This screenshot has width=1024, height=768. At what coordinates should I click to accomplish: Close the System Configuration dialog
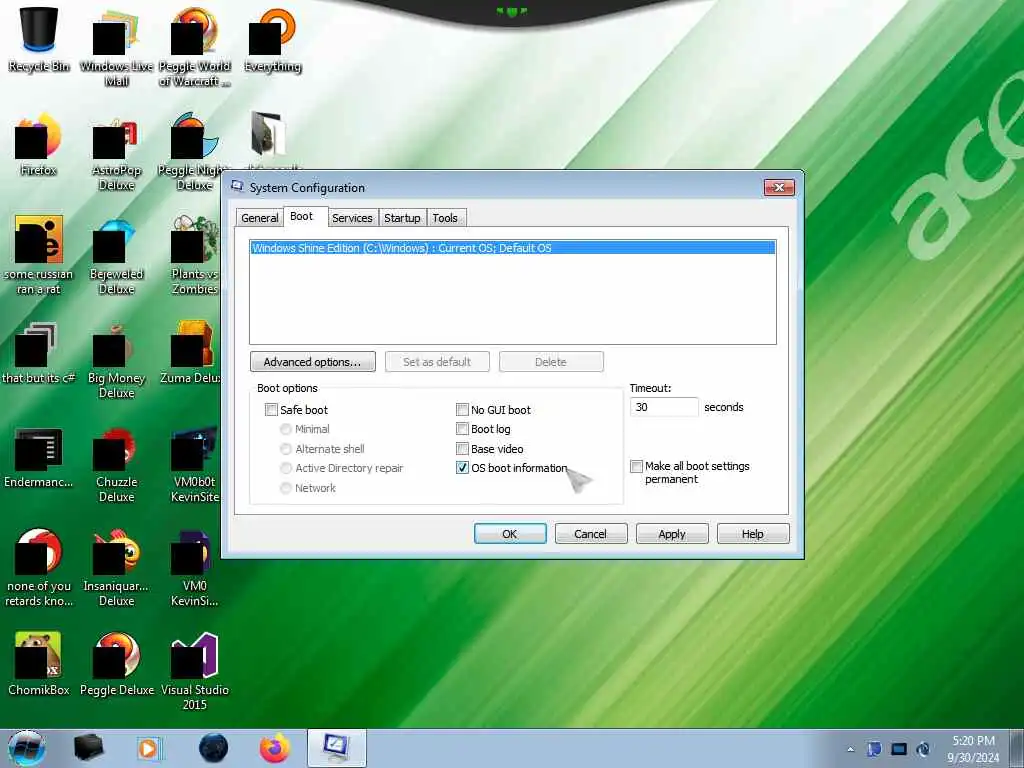(x=779, y=187)
